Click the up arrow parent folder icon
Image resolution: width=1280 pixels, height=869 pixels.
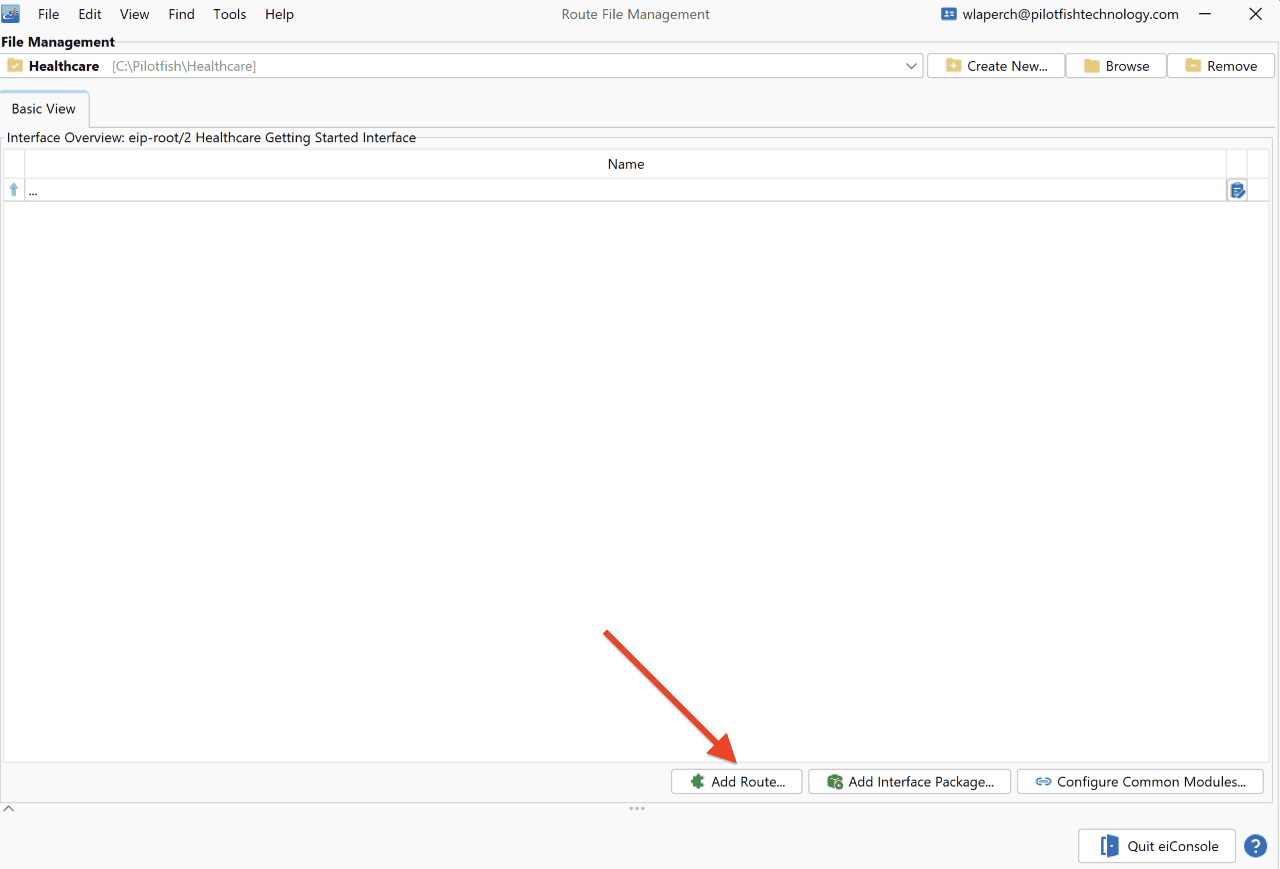14,190
